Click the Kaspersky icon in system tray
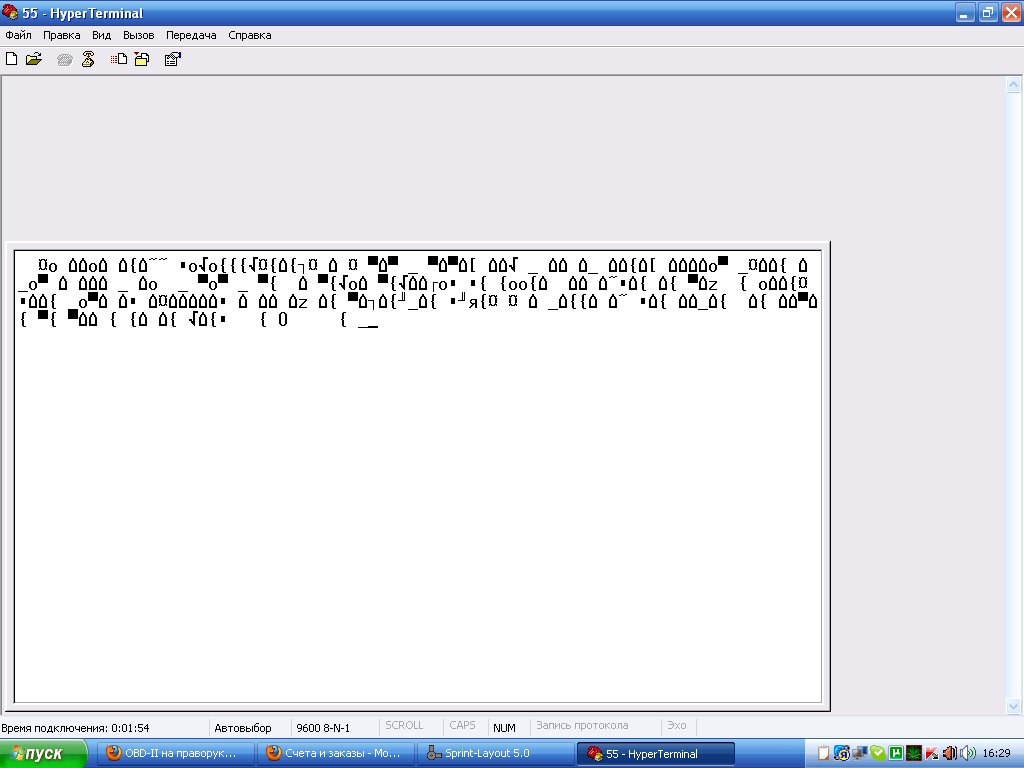Image resolution: width=1024 pixels, height=768 pixels. 932,753
